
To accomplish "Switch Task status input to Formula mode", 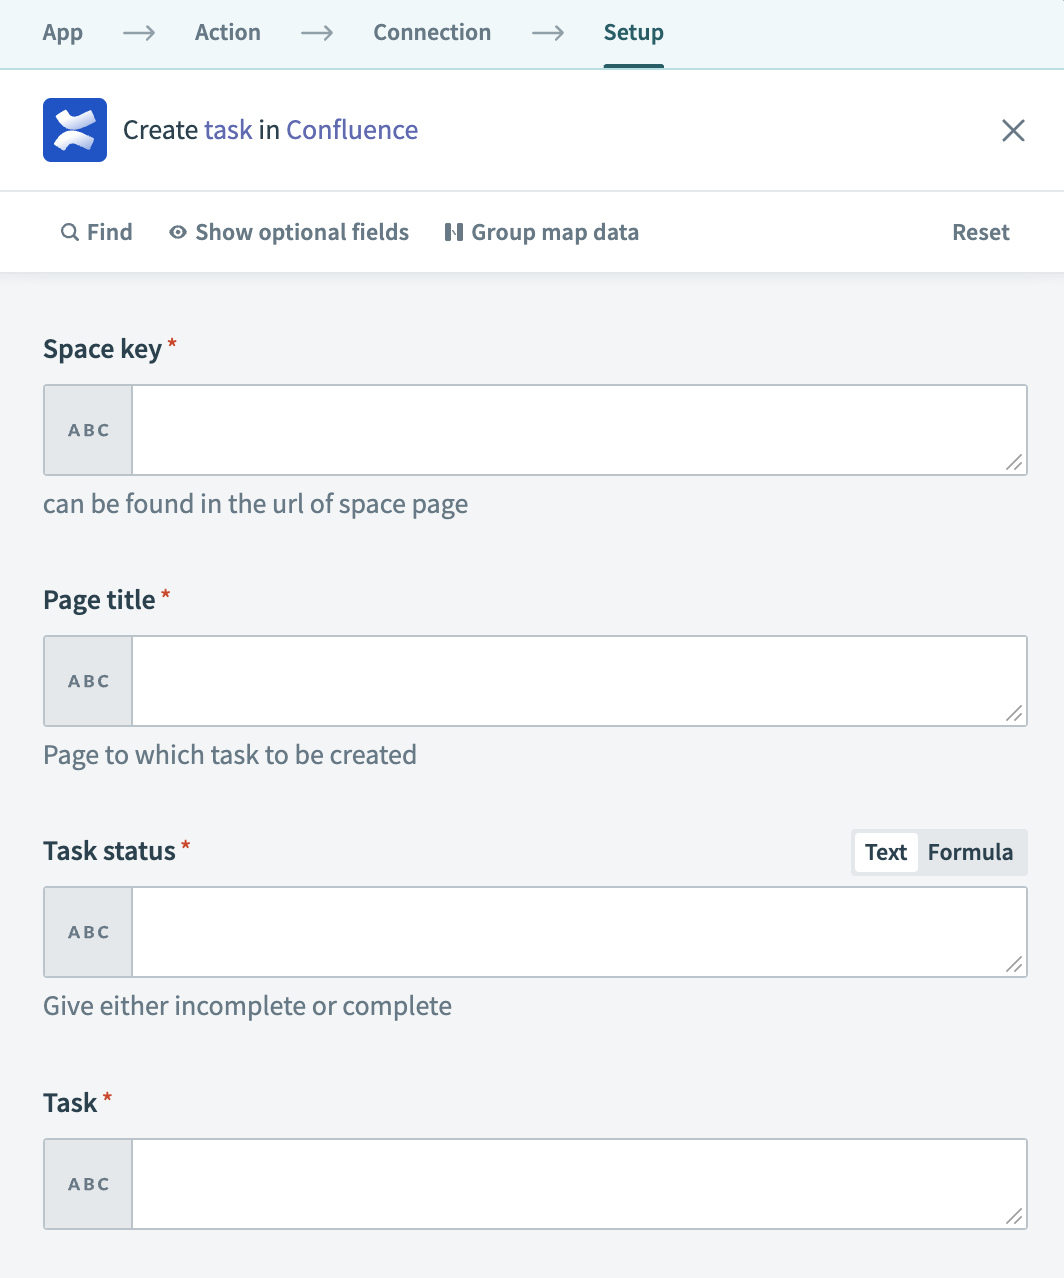I will click(x=970, y=852).
